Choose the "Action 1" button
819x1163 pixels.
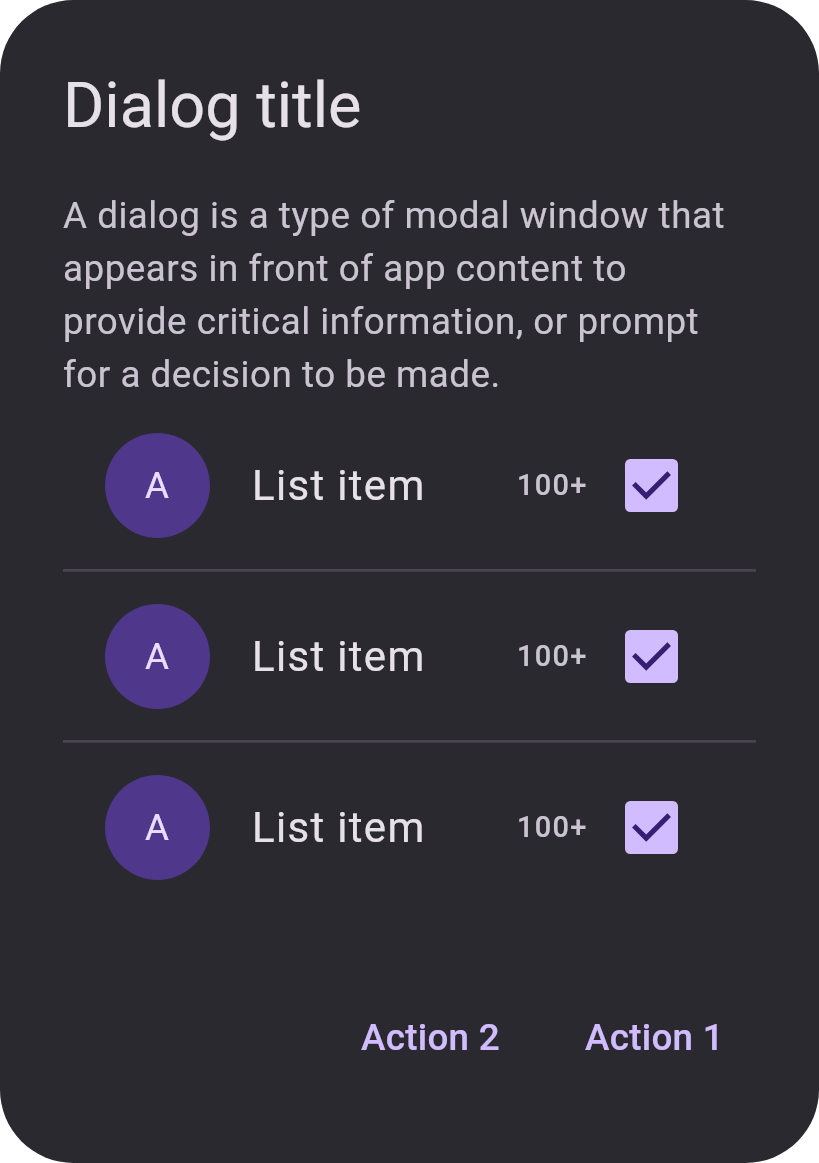click(653, 1038)
